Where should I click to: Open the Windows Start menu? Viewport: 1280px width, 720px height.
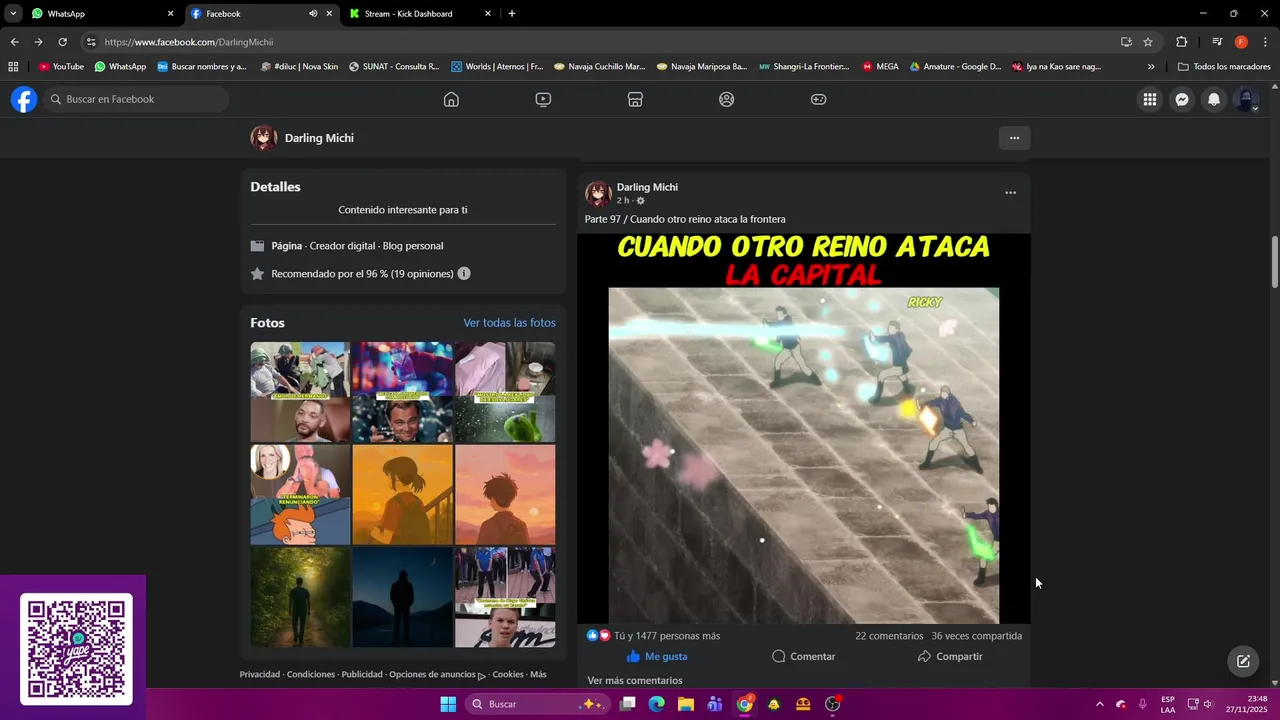pos(448,704)
